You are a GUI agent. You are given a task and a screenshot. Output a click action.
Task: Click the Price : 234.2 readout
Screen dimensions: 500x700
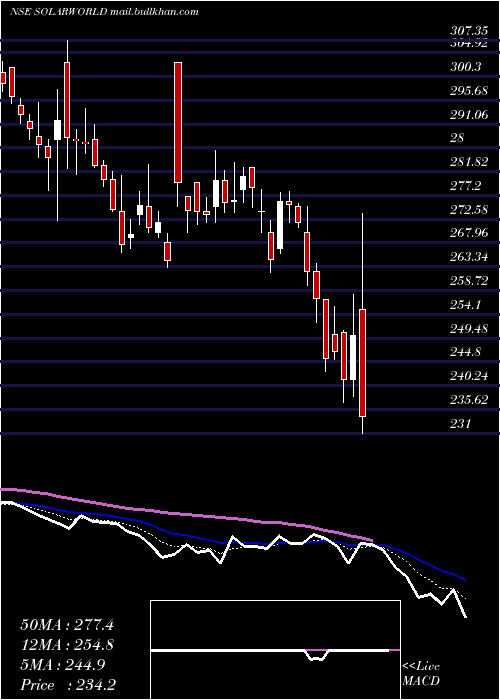(x=69, y=685)
